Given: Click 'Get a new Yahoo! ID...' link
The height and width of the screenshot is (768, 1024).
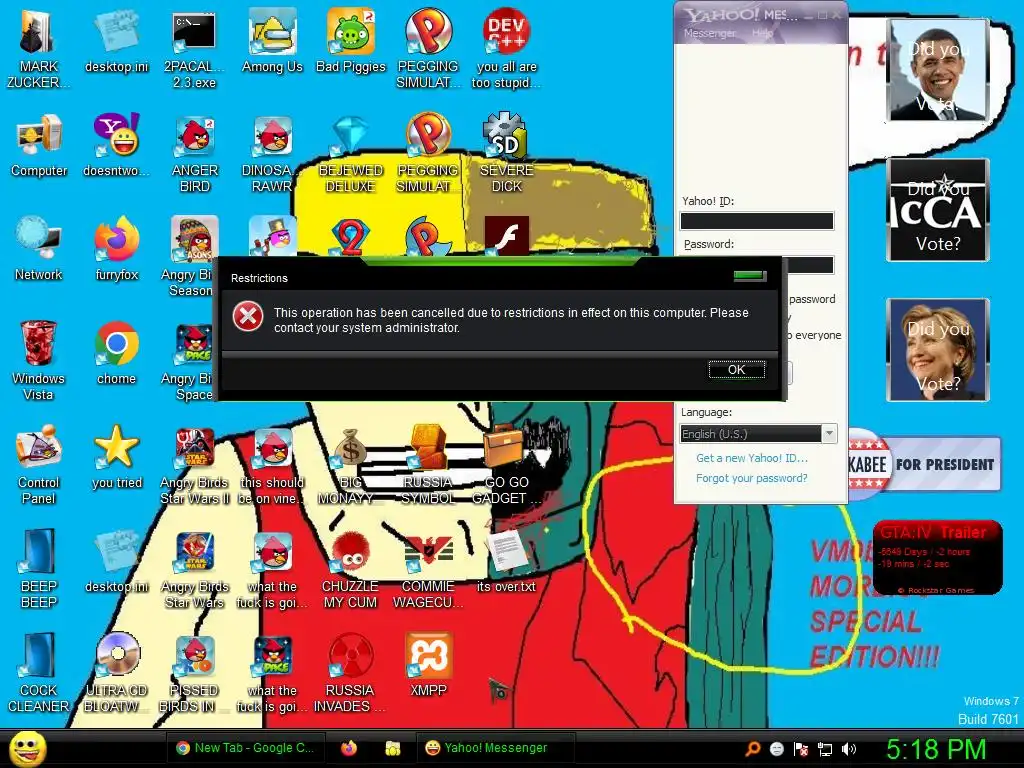Looking at the screenshot, I should point(752,458).
